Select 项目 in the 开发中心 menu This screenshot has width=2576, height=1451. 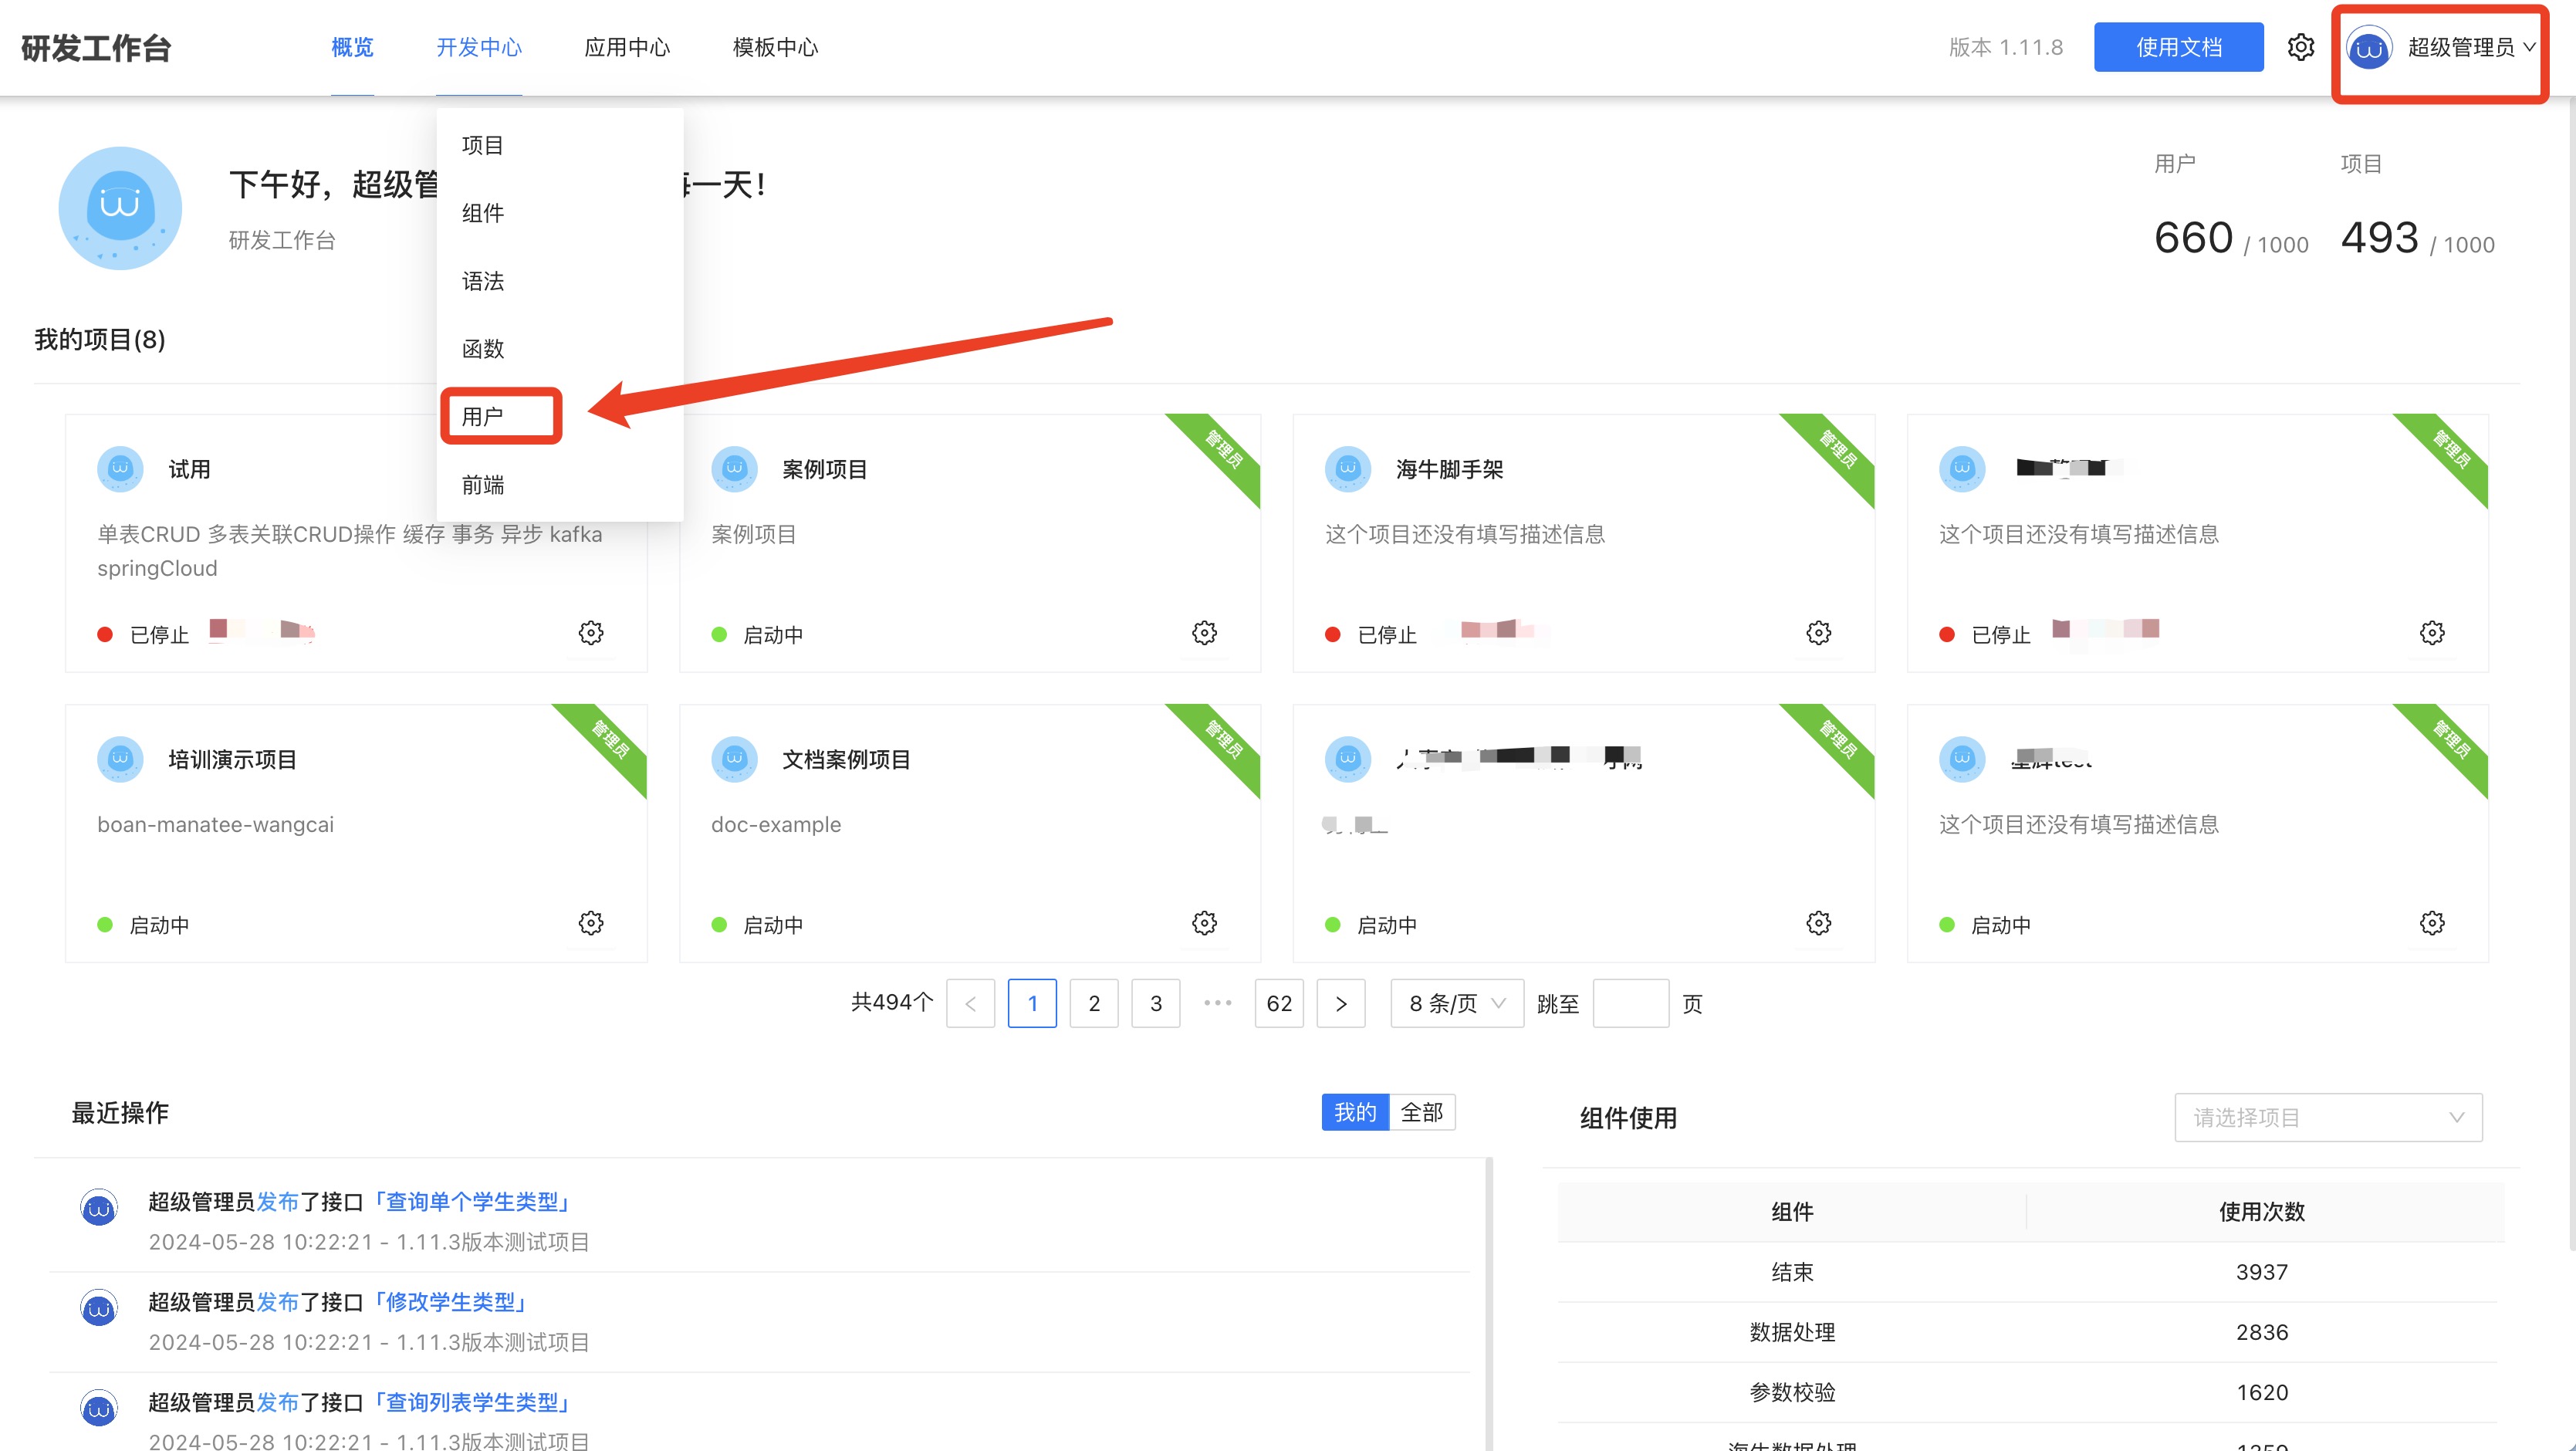[x=560, y=145]
